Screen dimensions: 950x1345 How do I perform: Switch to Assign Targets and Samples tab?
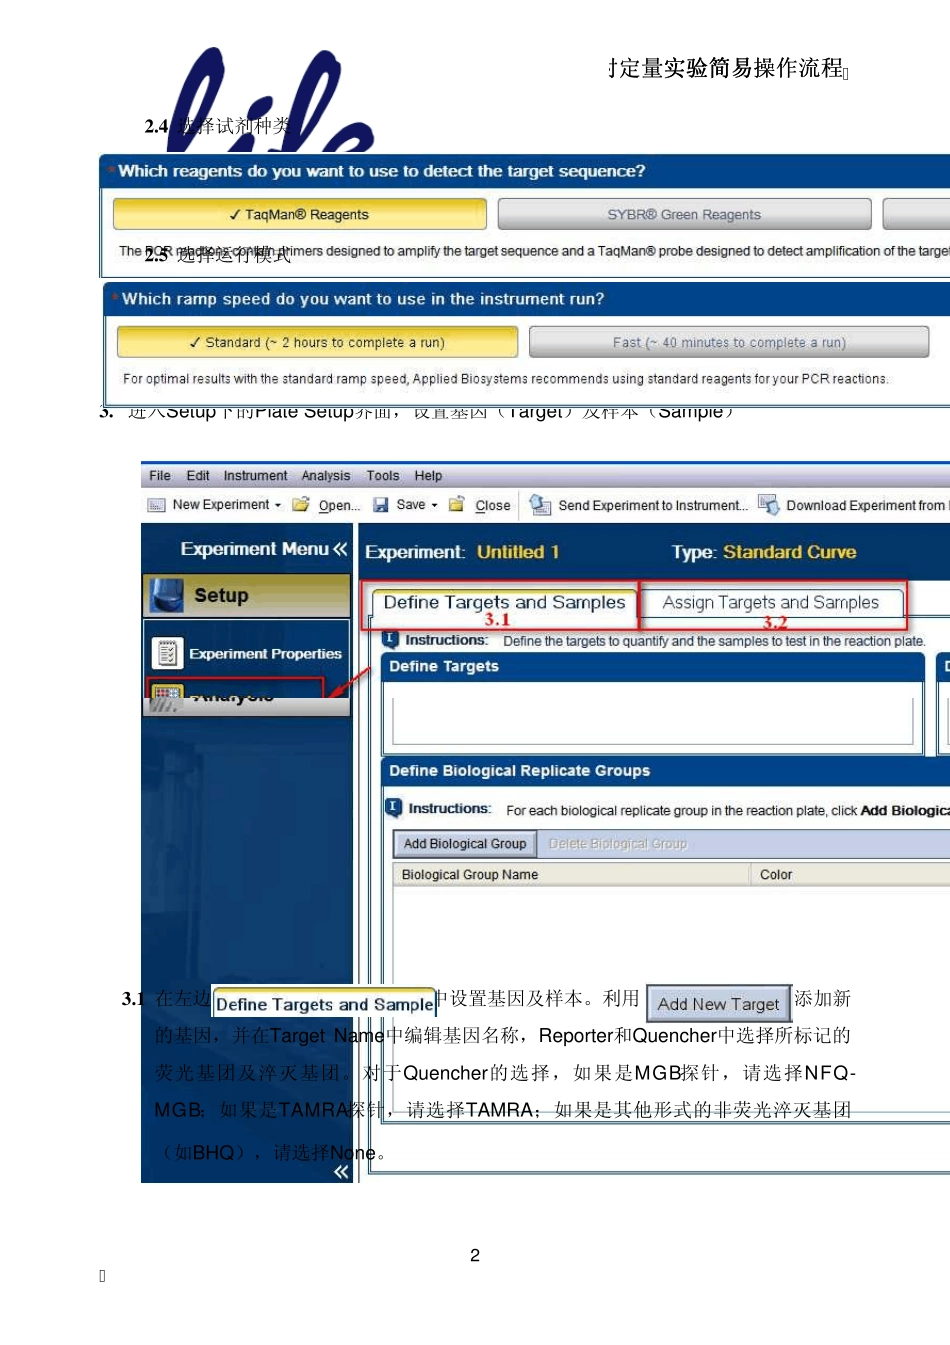pyautogui.click(x=770, y=602)
